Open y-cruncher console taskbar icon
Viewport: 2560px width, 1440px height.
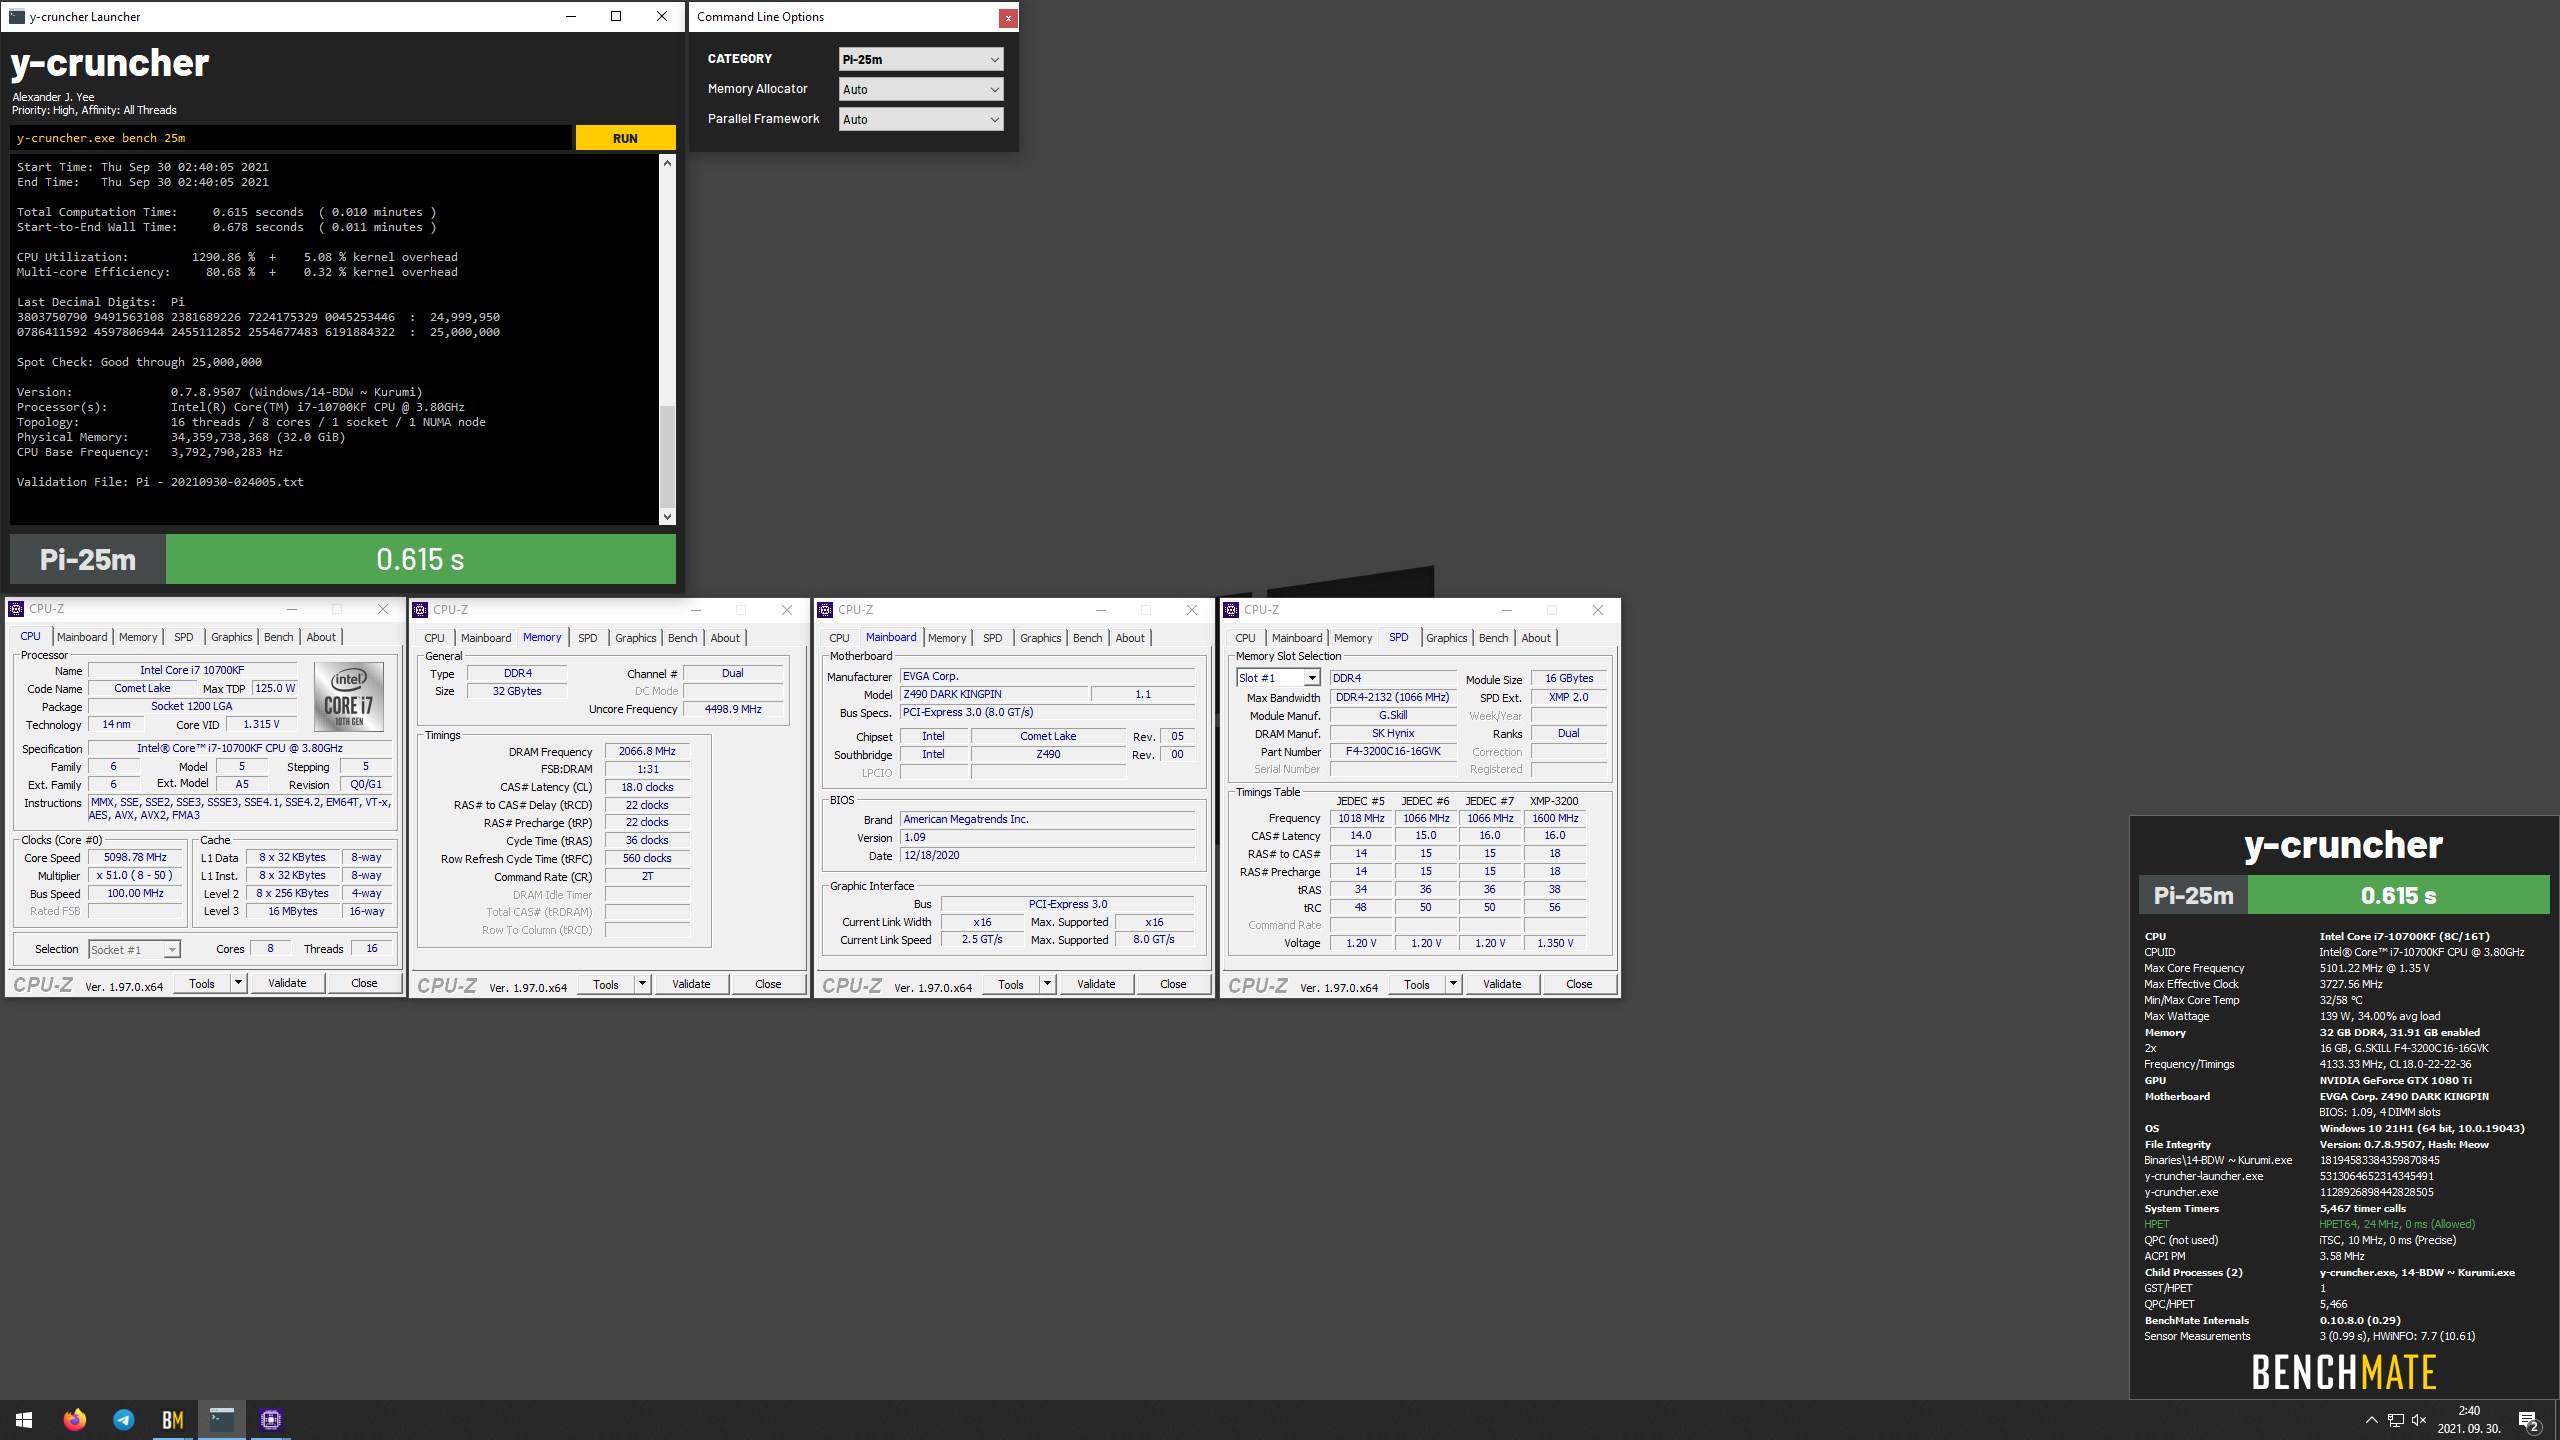click(221, 1420)
